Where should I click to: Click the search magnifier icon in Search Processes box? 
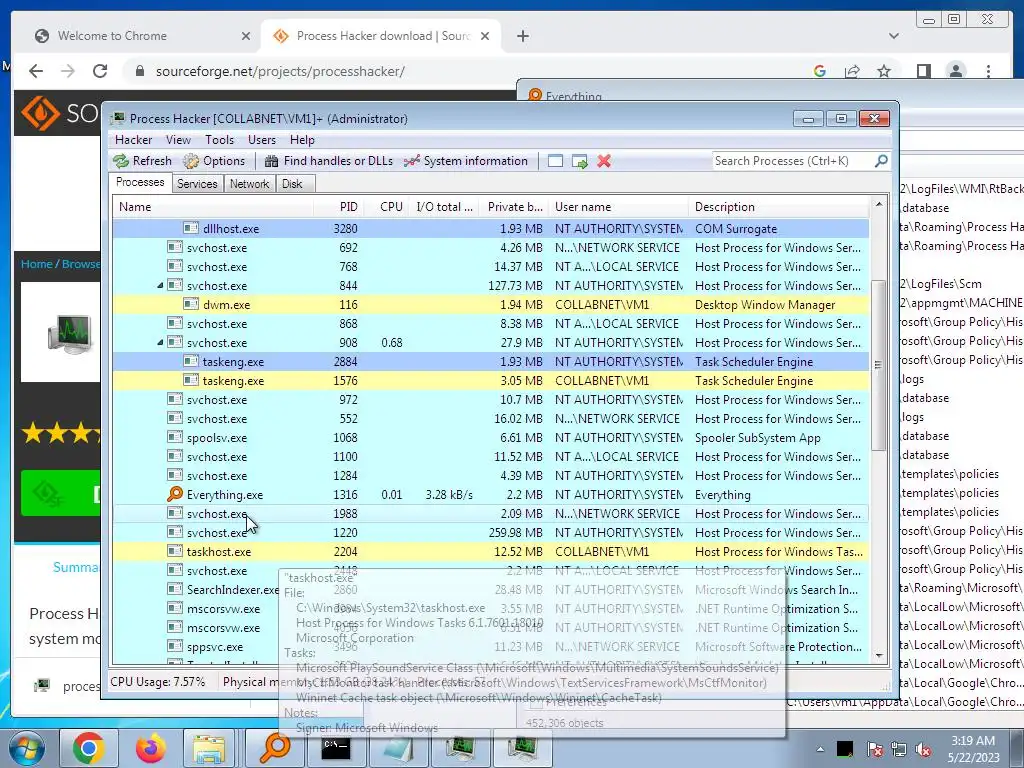coord(881,161)
